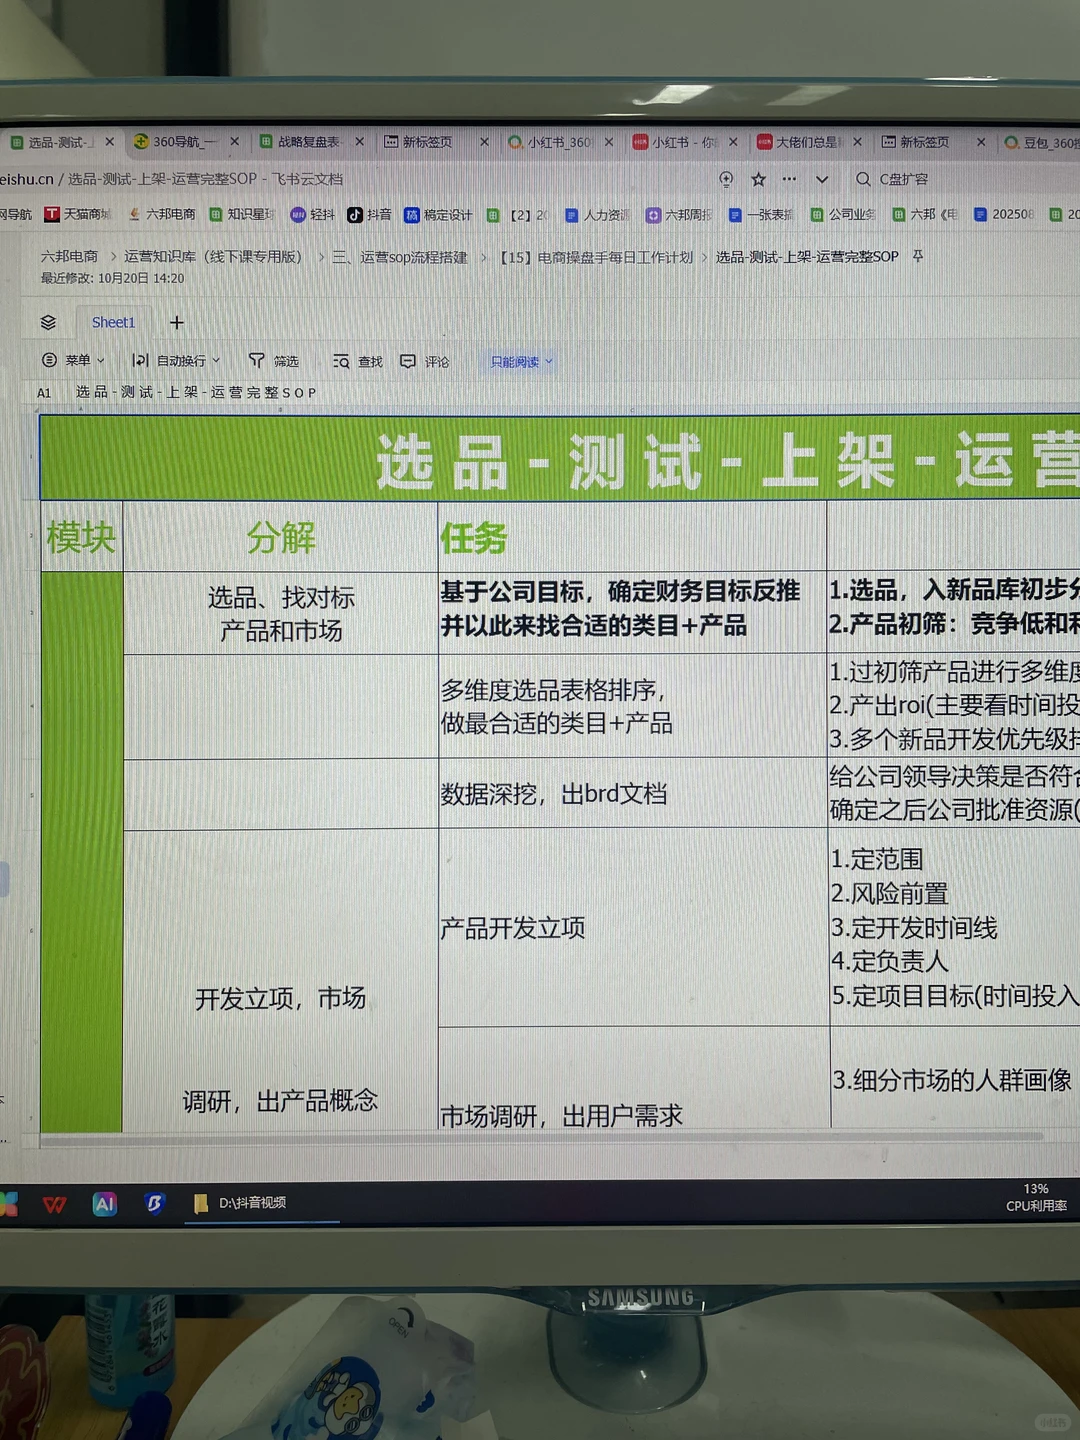Open the 只能阅读 permission dropdown
This screenshot has width=1080, height=1440.
[x=521, y=361]
